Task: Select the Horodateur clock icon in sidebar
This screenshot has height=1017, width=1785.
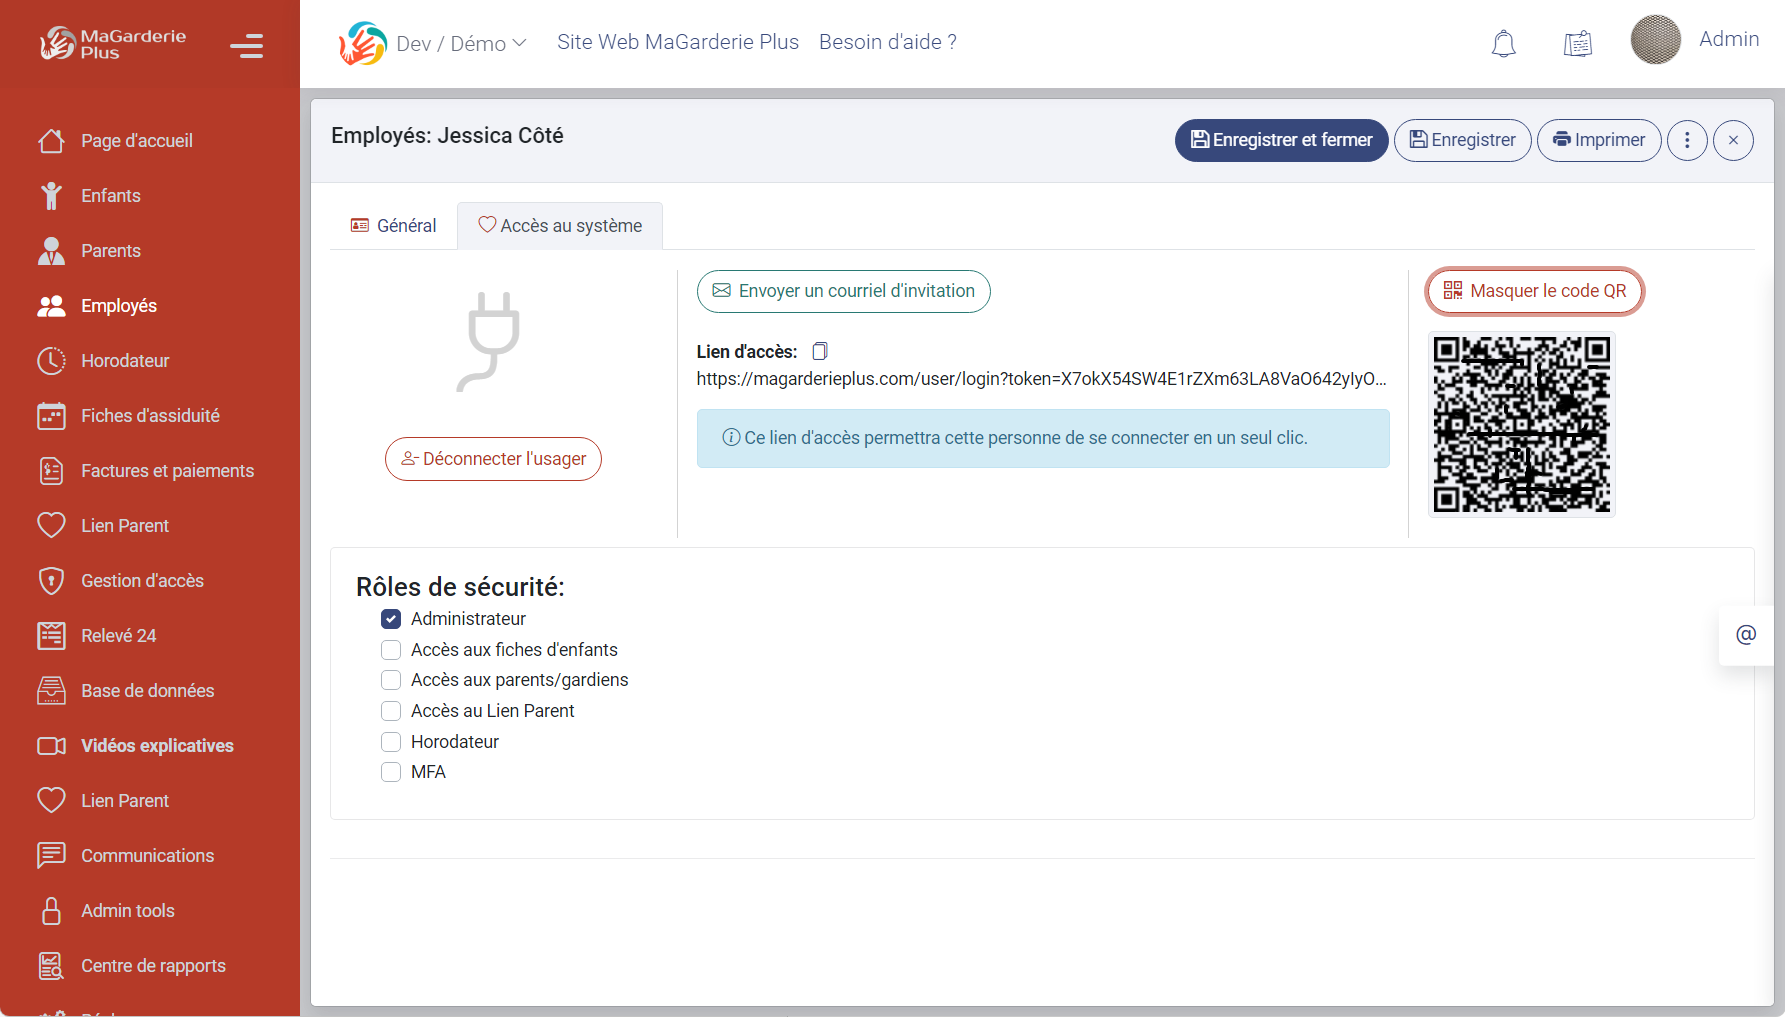Action: (51, 360)
